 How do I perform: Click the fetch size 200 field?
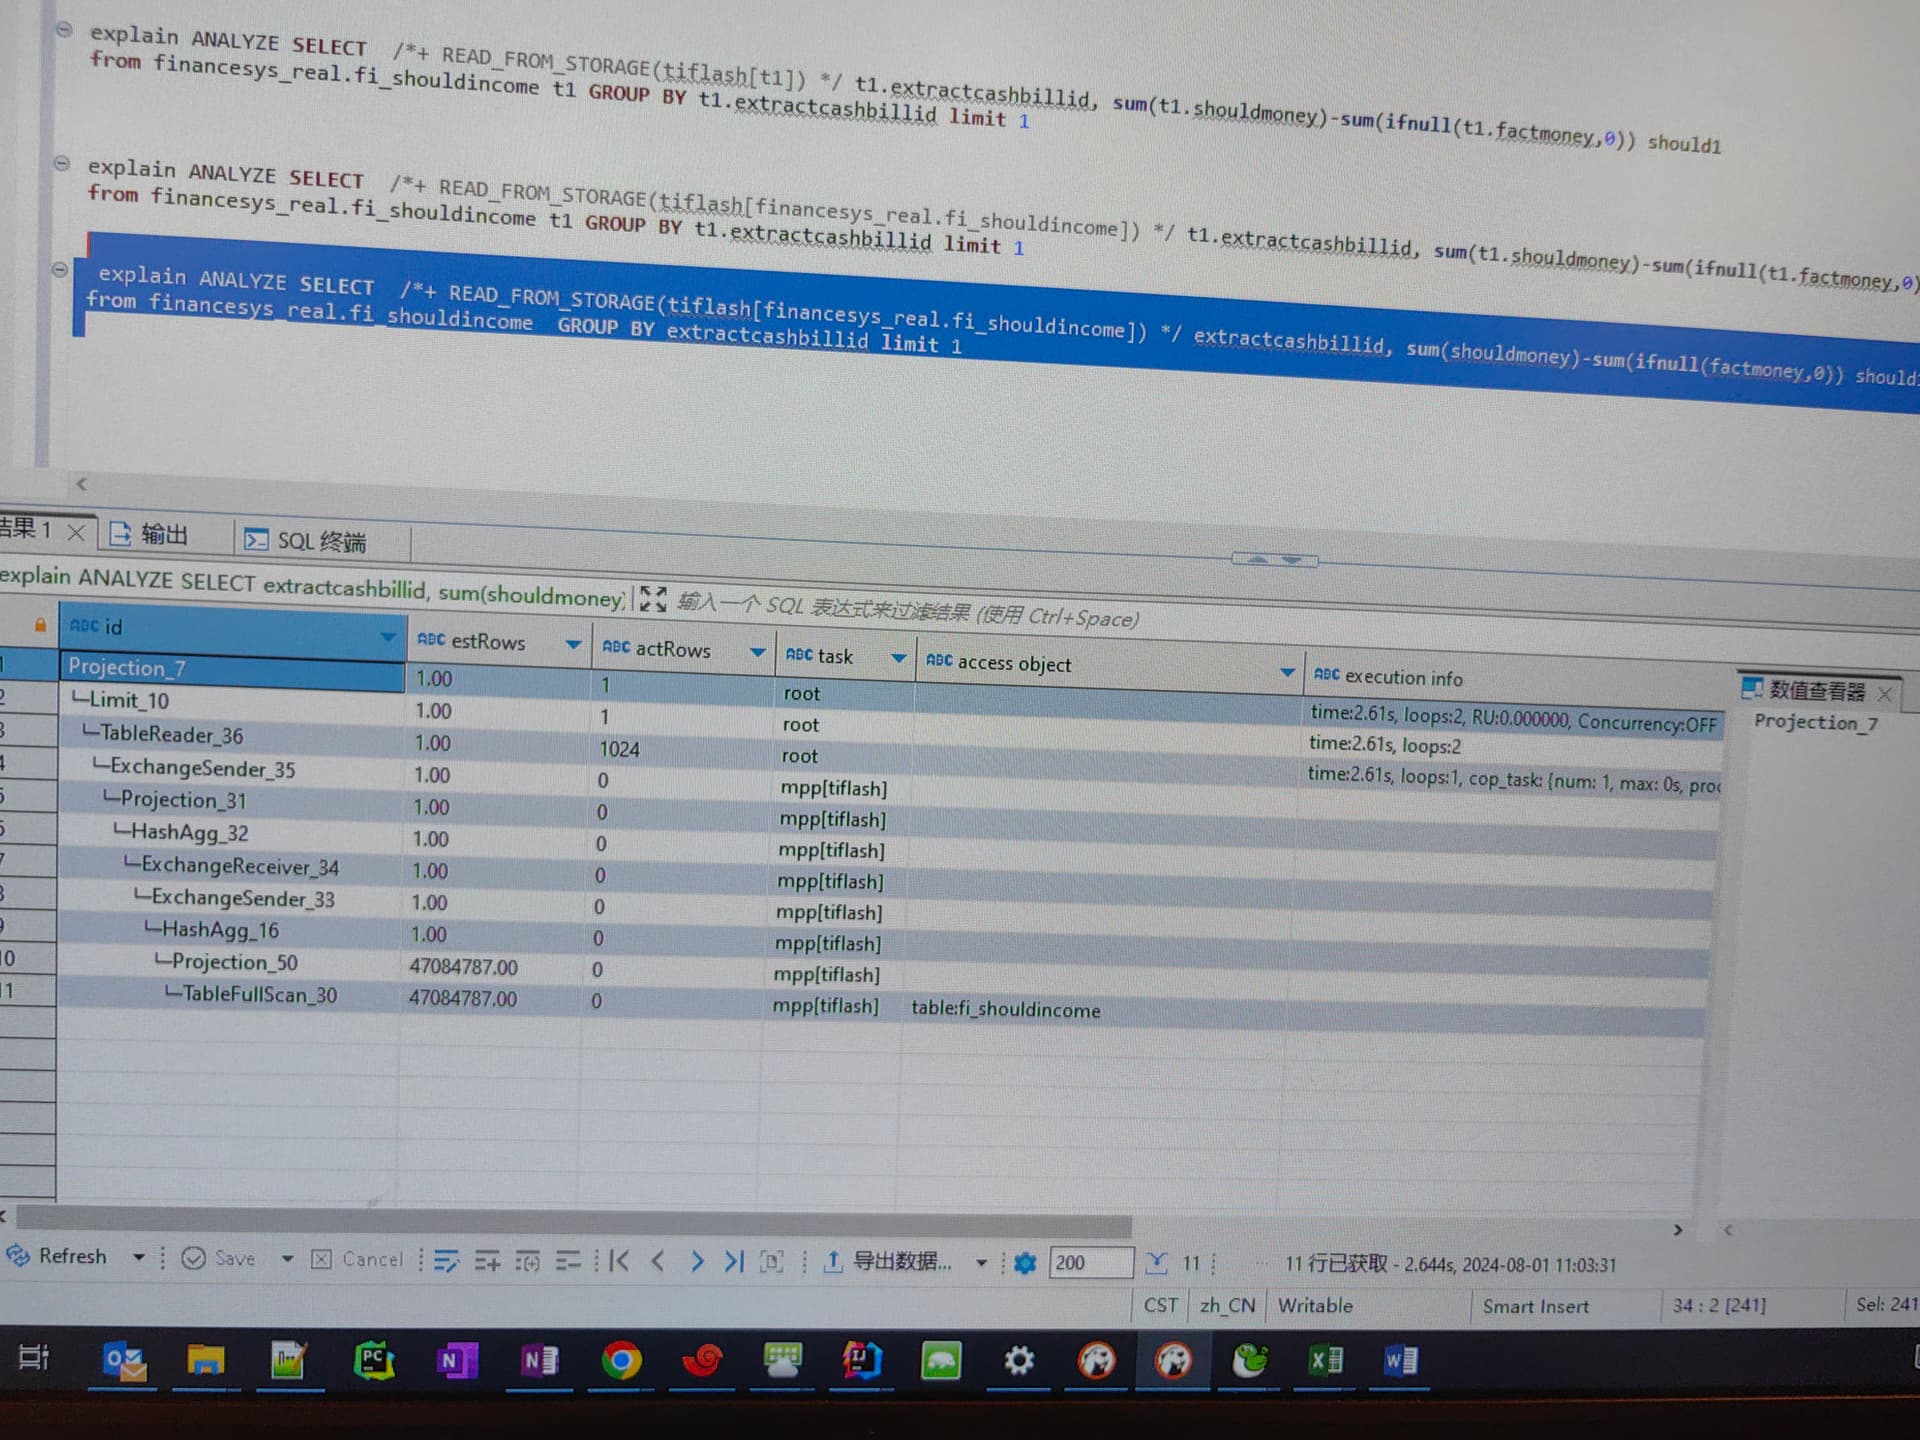(1090, 1263)
